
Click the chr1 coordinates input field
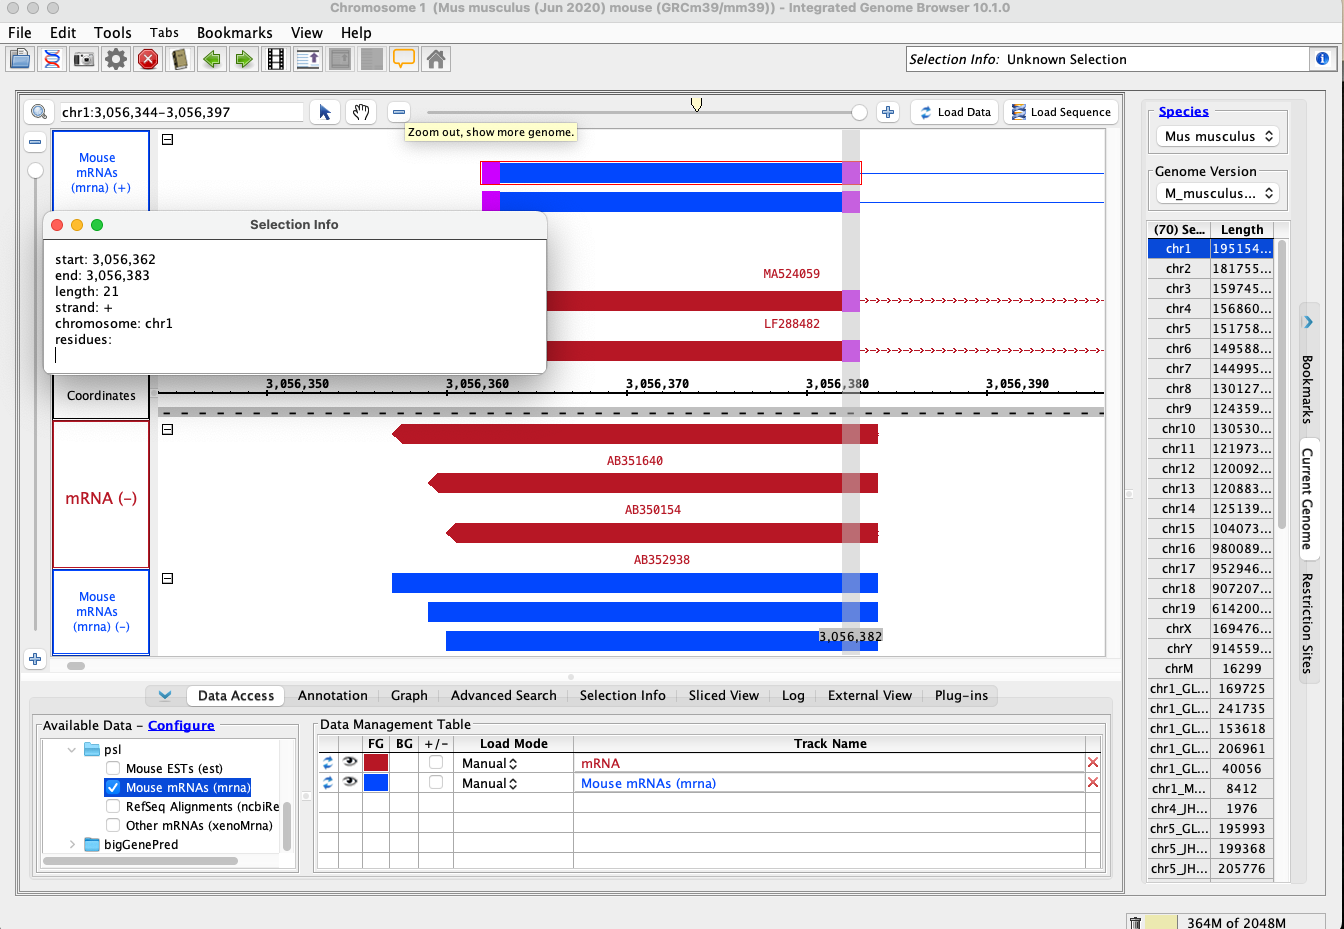(180, 112)
